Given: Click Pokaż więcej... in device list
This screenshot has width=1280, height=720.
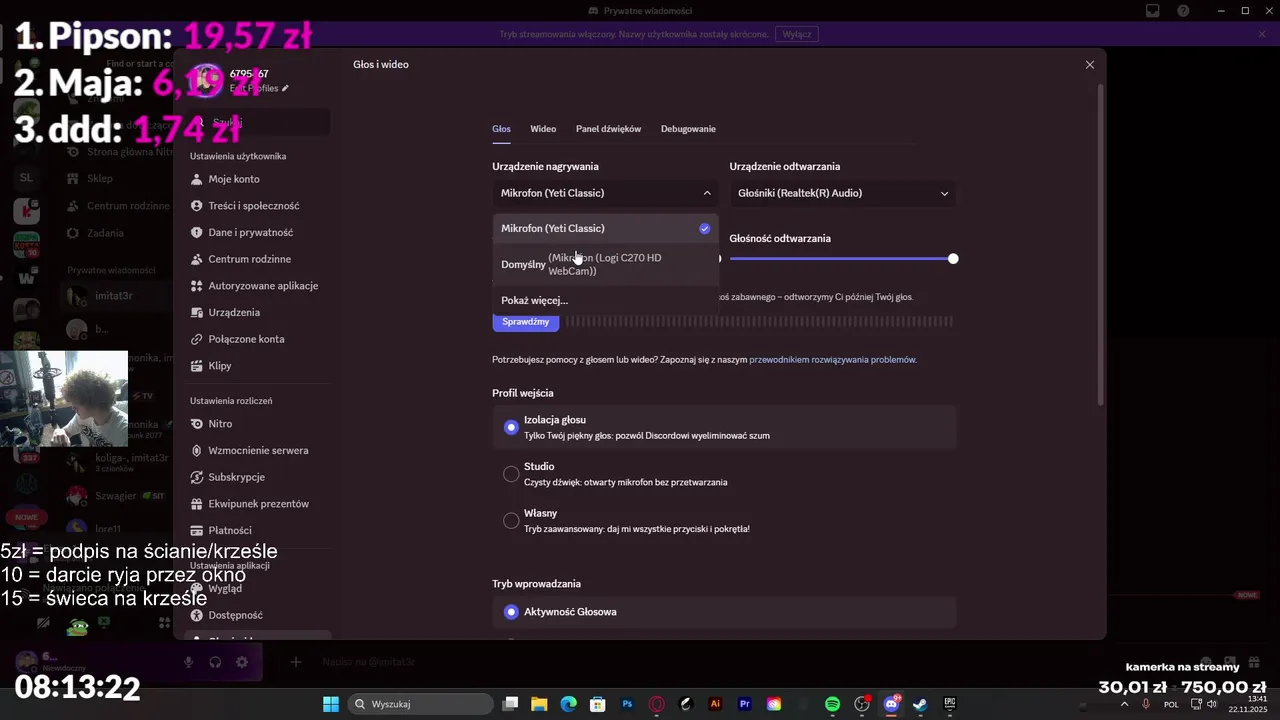Looking at the screenshot, I should pyautogui.click(x=535, y=300).
